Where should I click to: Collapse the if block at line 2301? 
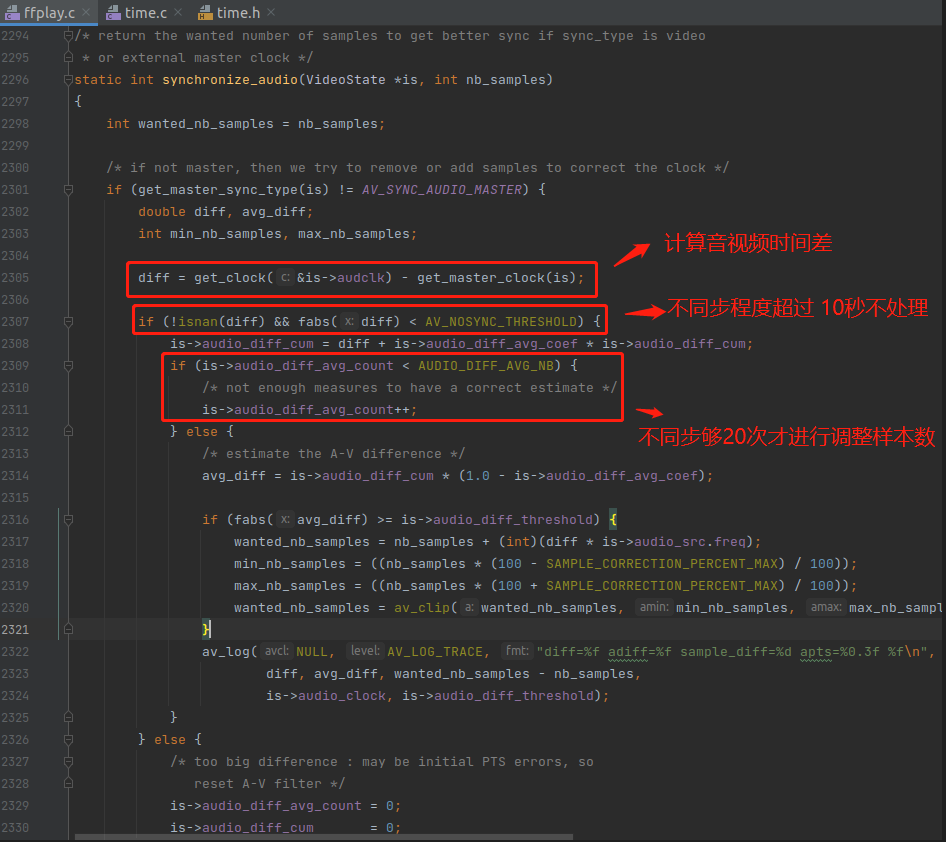click(x=68, y=190)
